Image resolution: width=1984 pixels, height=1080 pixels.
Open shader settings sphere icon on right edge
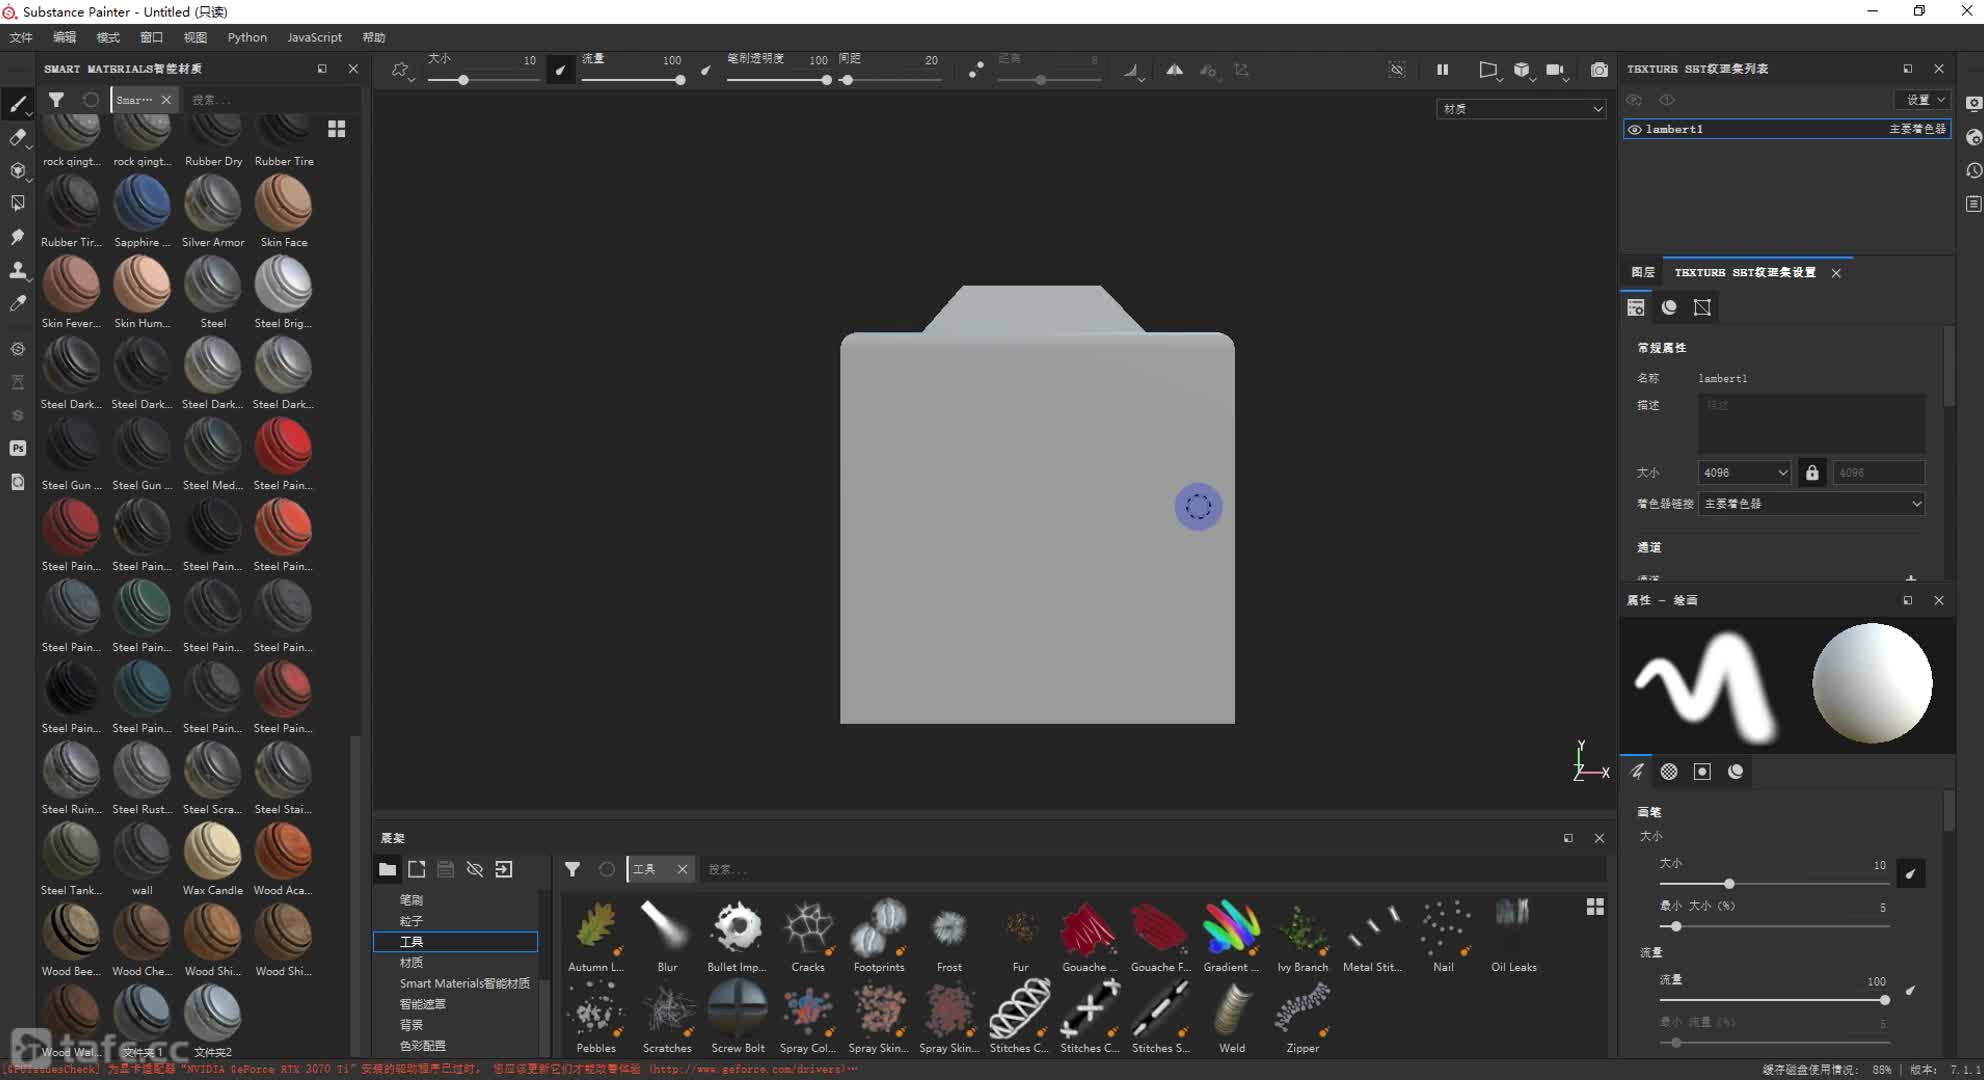1973,137
